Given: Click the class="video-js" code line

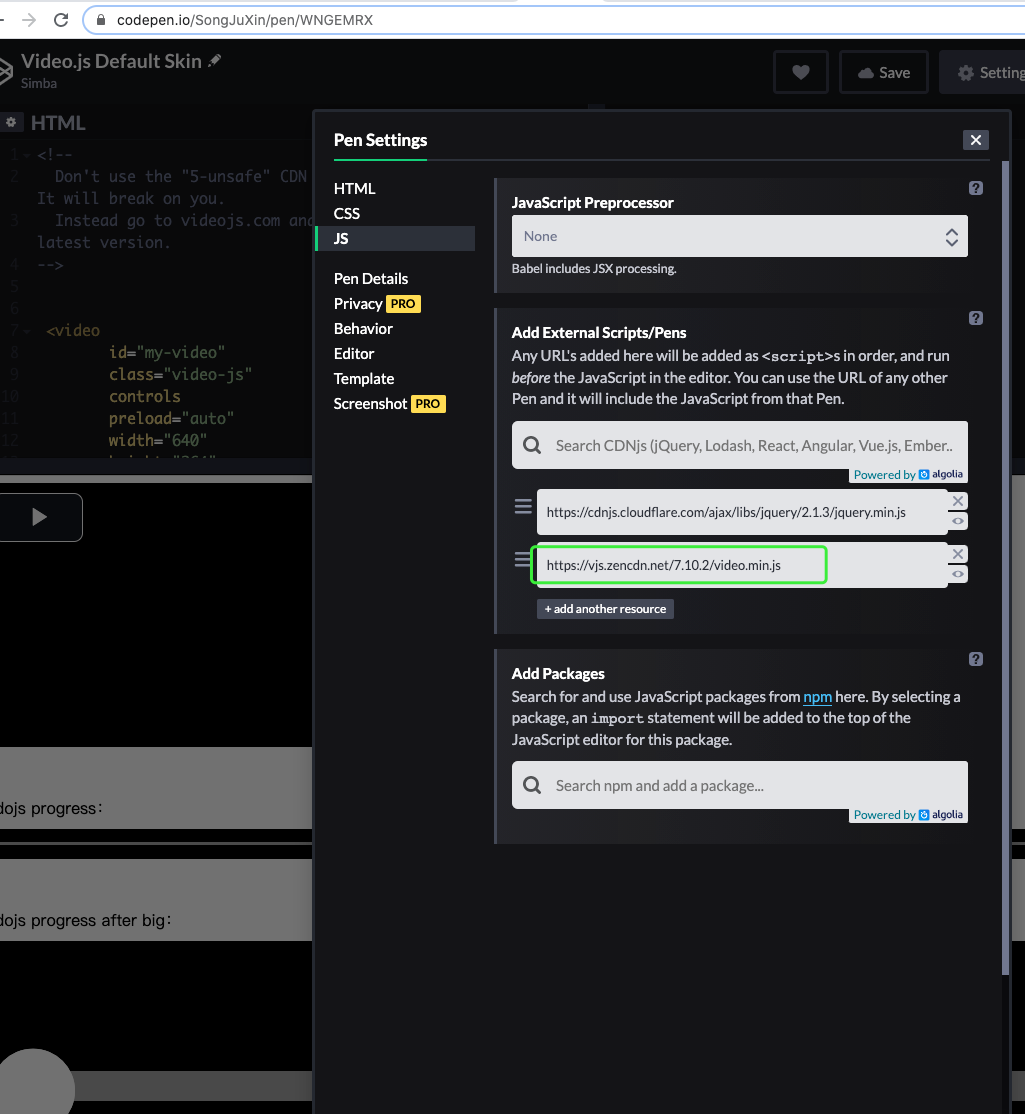Looking at the screenshot, I should tap(180, 374).
